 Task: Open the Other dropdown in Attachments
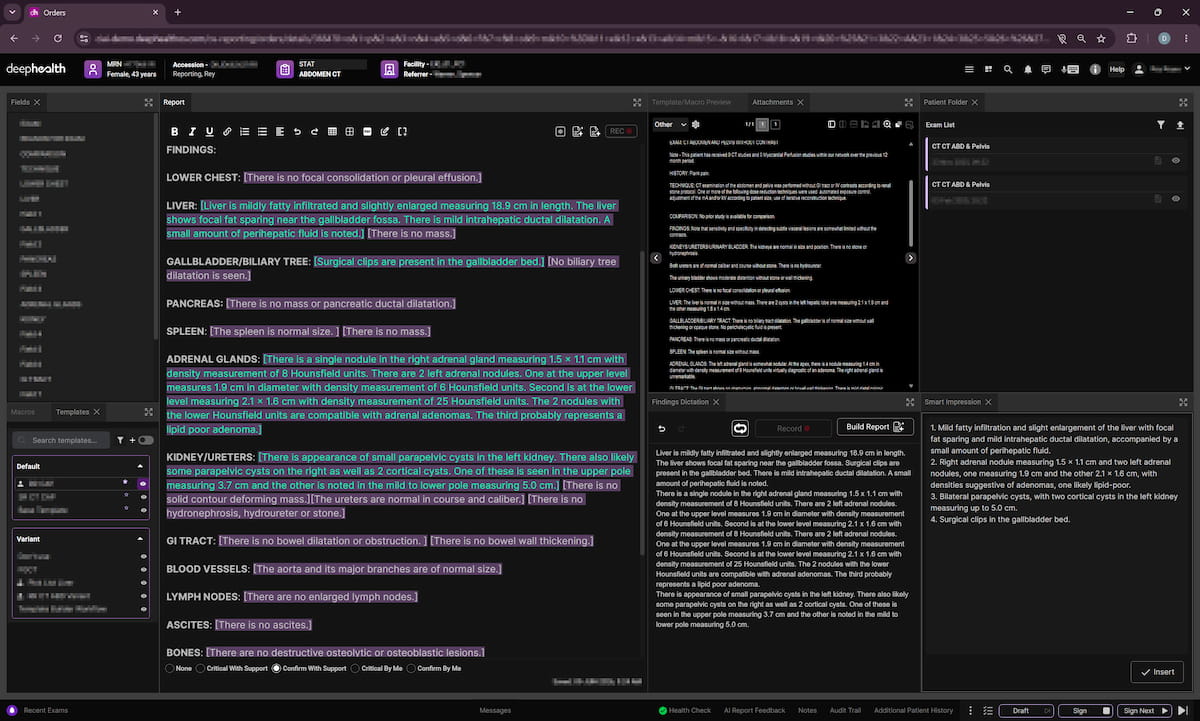point(669,124)
